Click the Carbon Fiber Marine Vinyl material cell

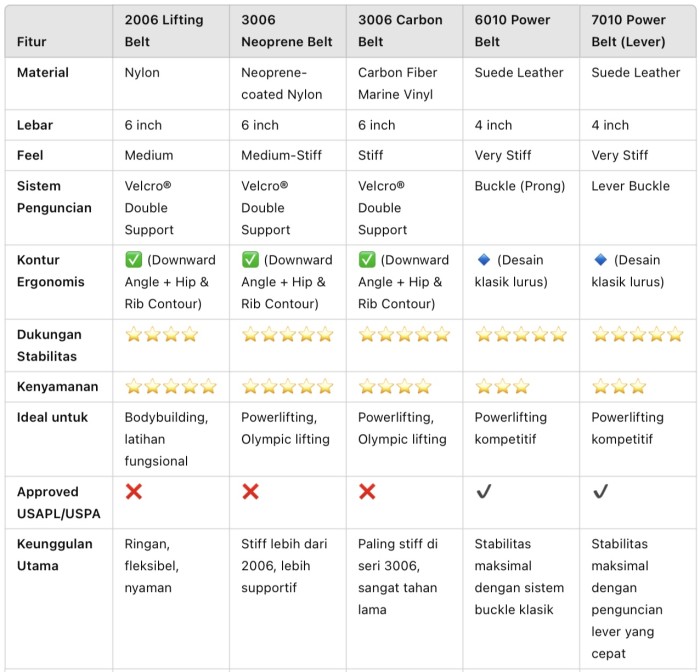(397, 83)
